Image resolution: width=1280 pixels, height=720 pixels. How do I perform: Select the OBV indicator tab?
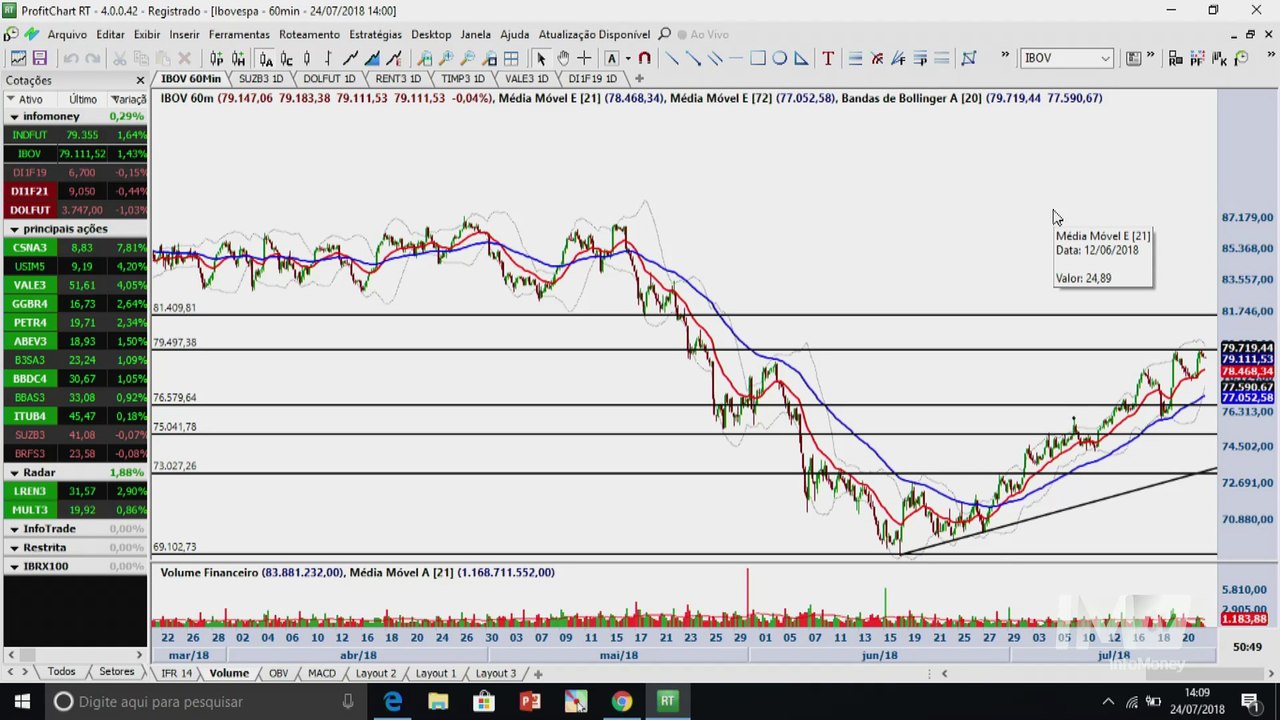[278, 673]
